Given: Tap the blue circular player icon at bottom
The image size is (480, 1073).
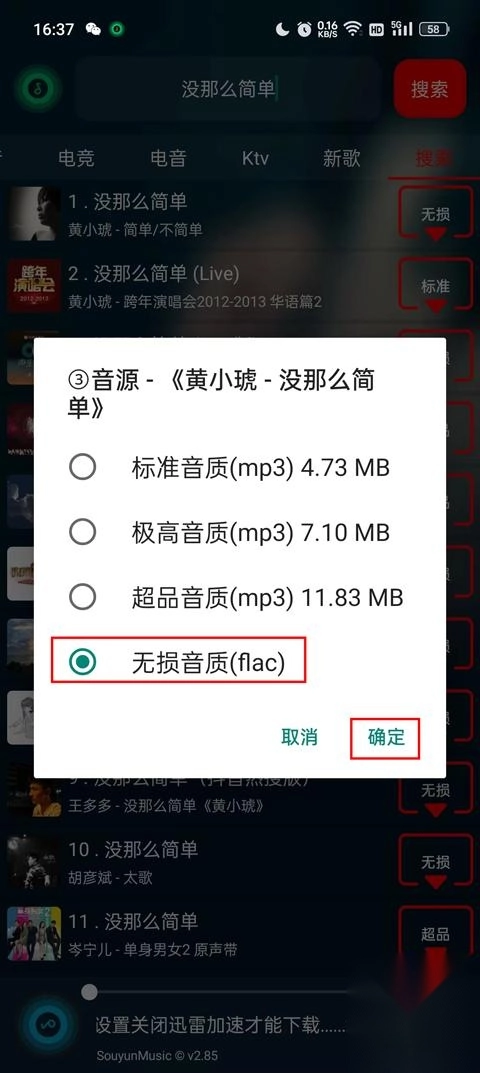Looking at the screenshot, I should (48, 1024).
